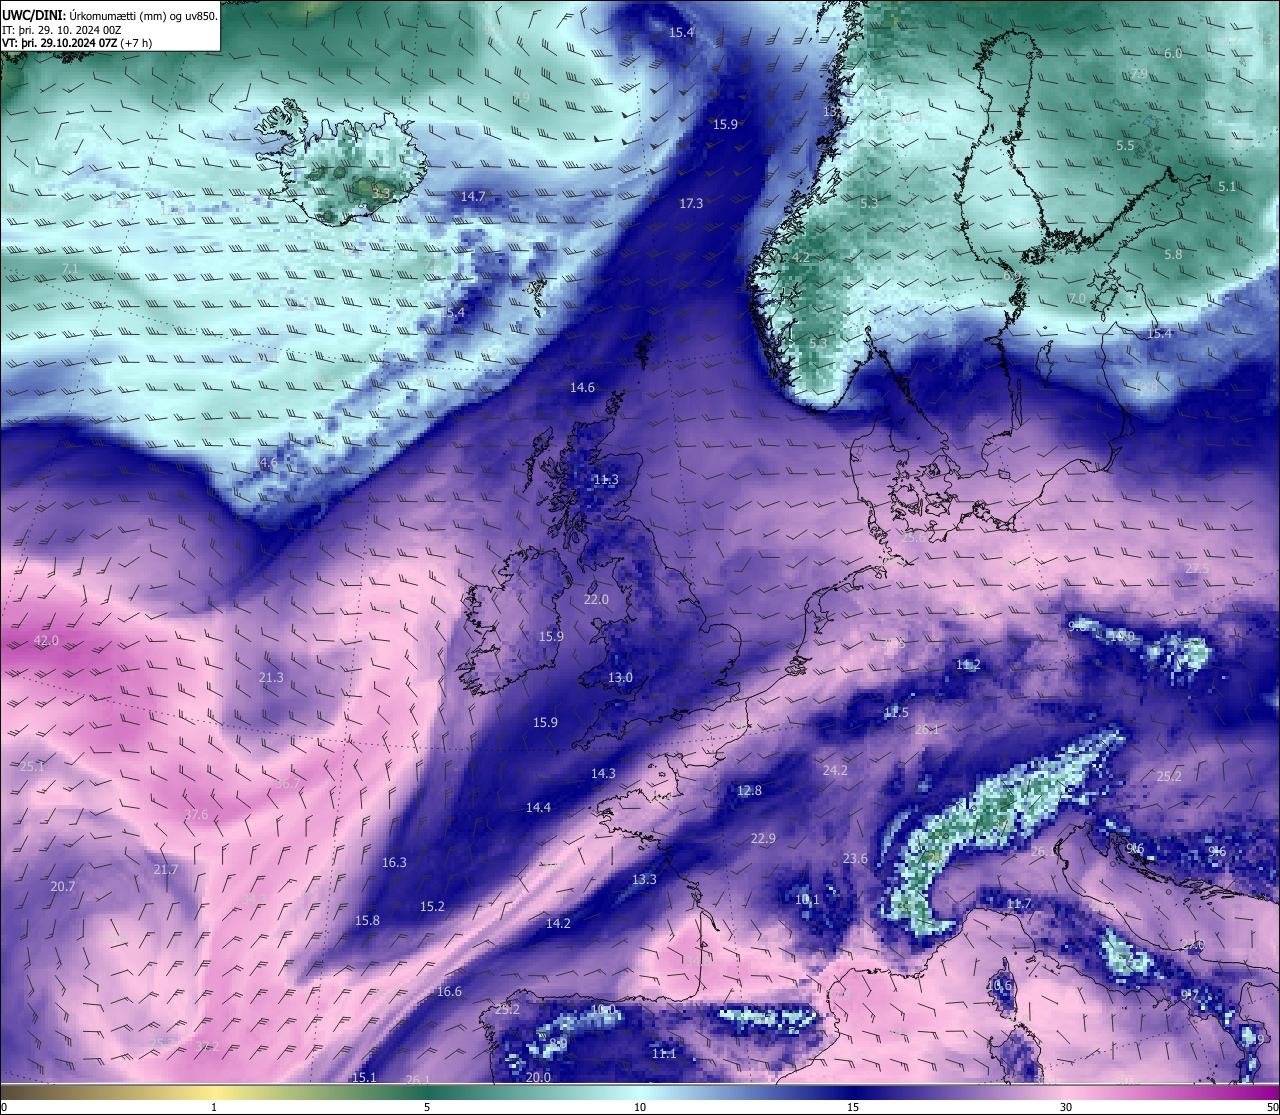Screen dimensions: 1280x1115
Task: Click the 15.1 value at the bottom edge
Action: point(364,1077)
